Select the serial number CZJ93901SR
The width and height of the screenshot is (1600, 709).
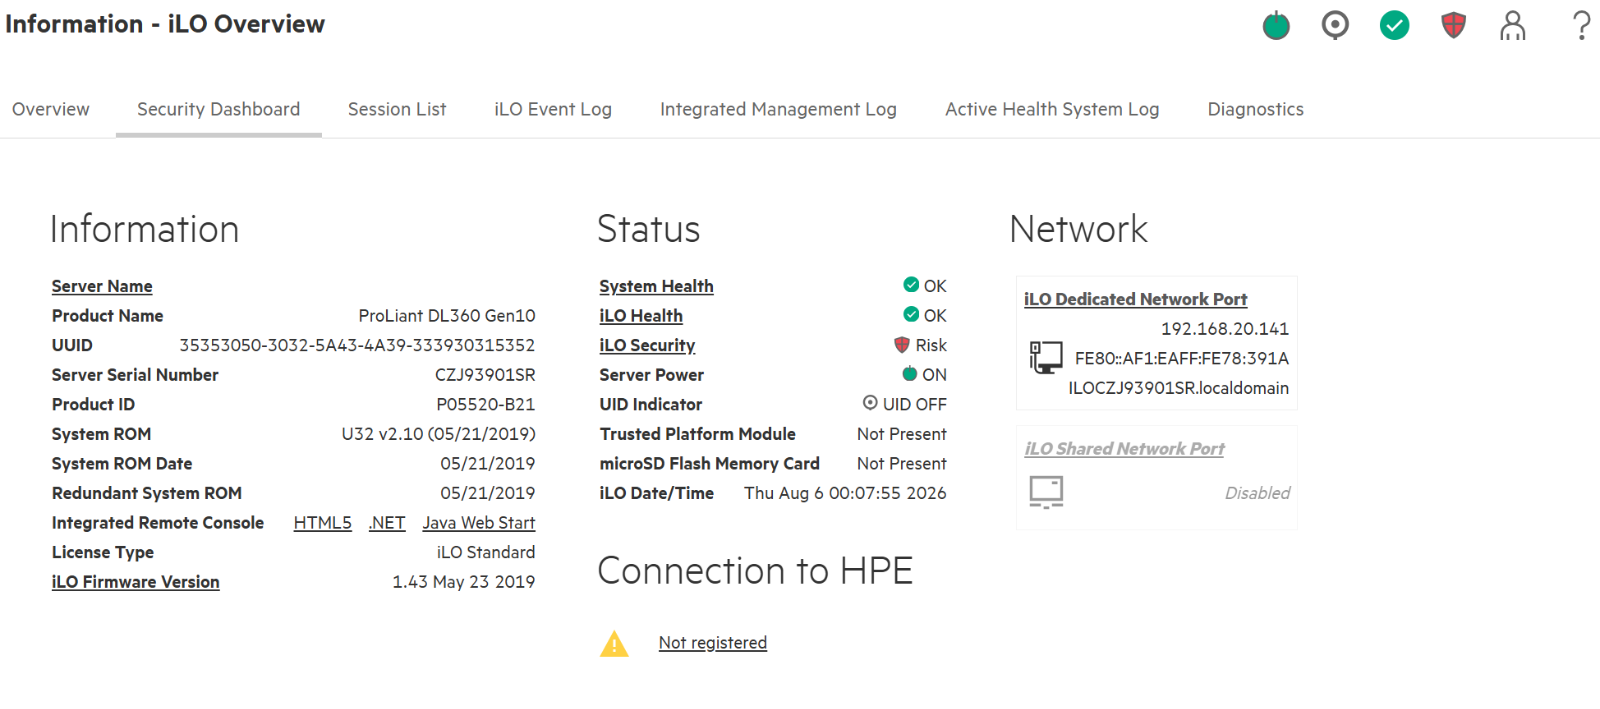tap(485, 375)
